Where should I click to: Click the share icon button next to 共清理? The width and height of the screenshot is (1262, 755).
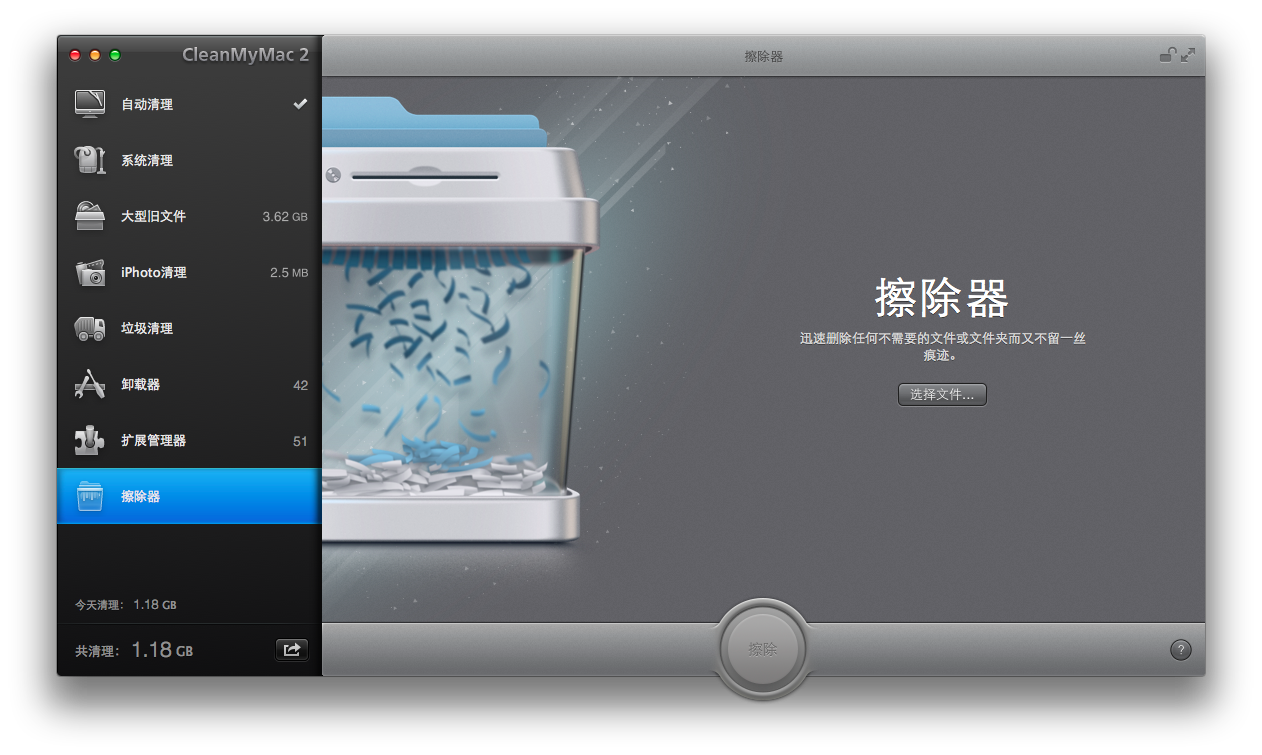click(292, 650)
